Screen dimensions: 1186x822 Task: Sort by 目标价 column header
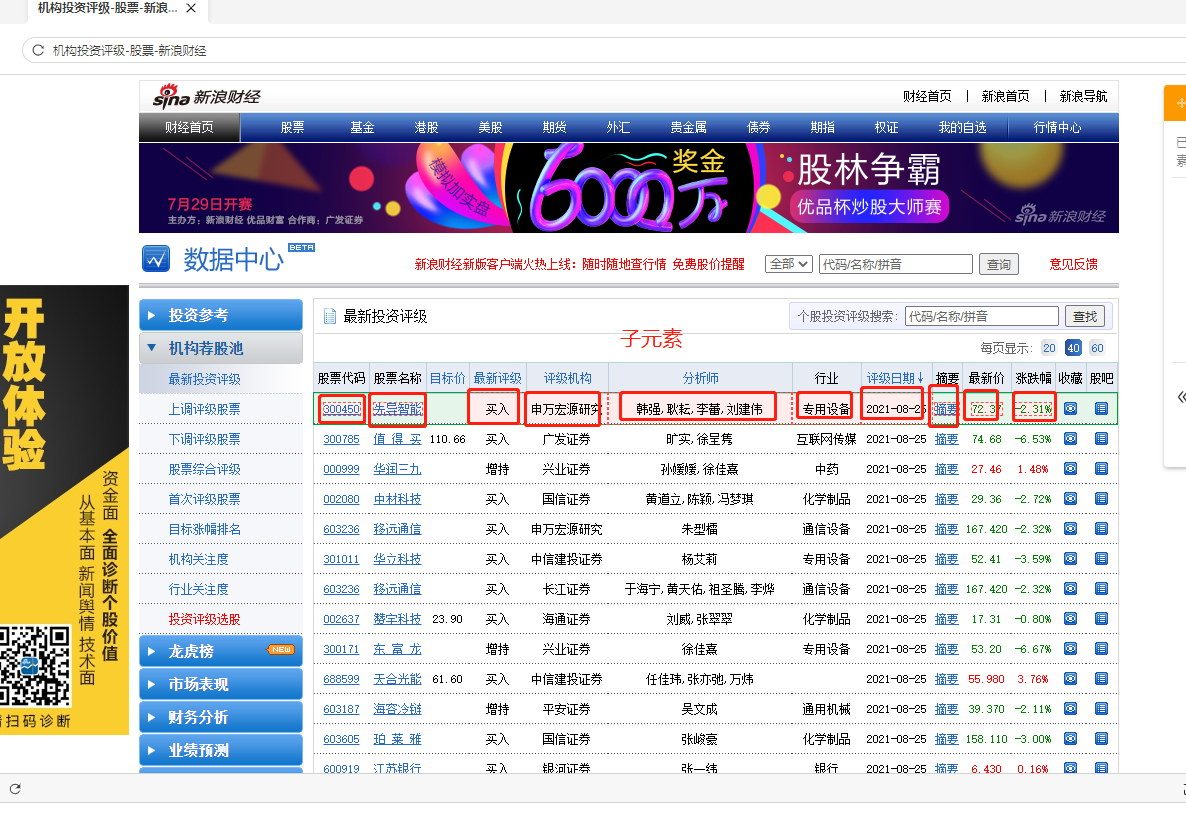(448, 378)
